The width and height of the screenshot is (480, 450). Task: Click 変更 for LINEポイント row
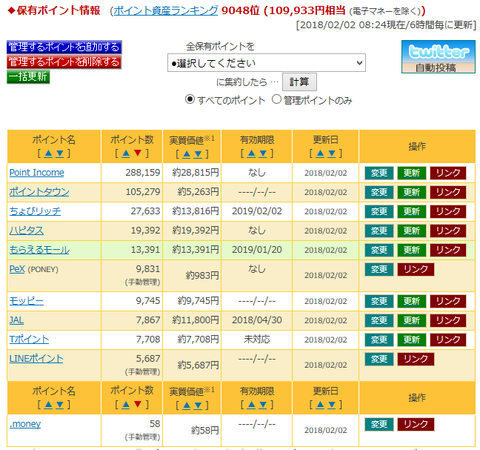coord(379,359)
